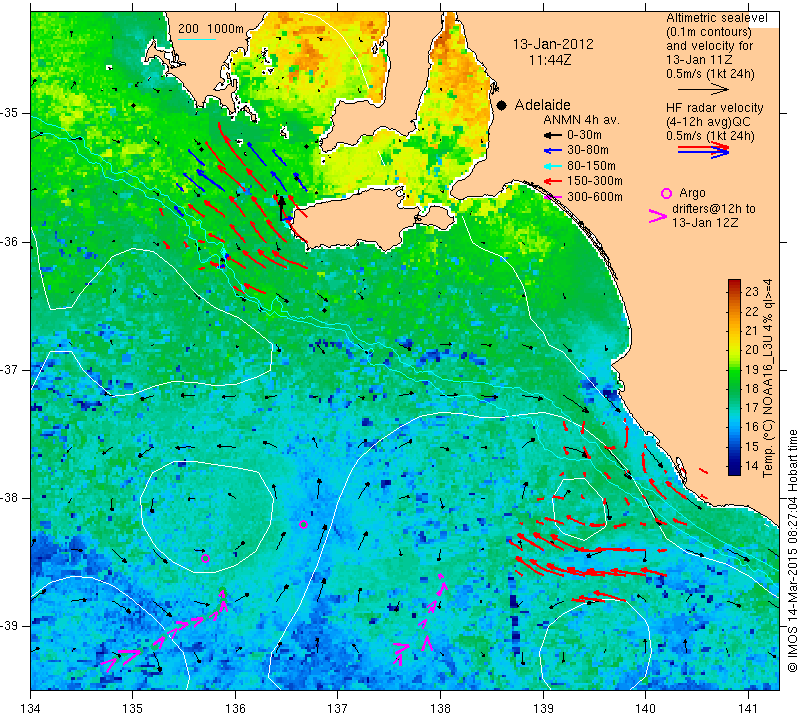Click the colorbar temperature axis title
The height and width of the screenshot is (720, 800).
[x=768, y=378]
